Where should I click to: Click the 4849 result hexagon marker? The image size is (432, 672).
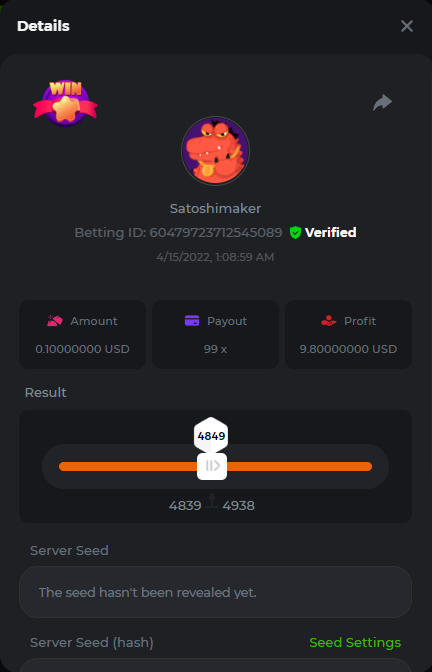point(211,436)
